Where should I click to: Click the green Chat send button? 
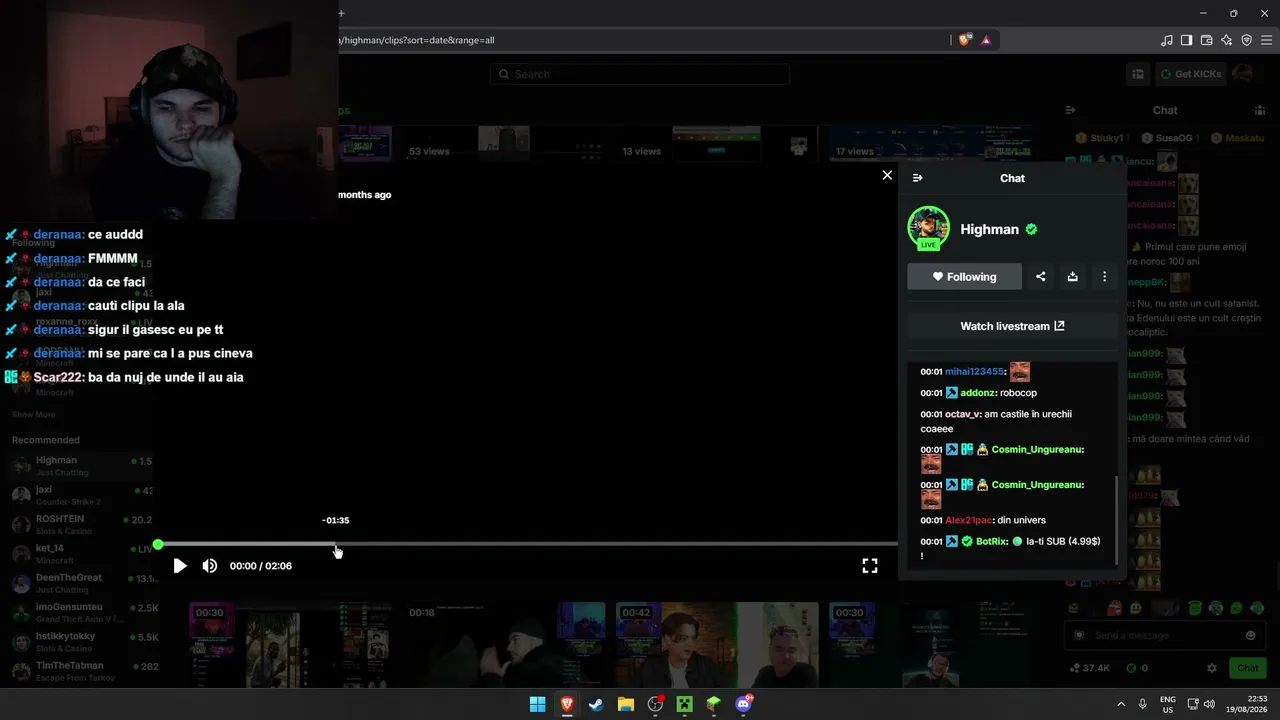point(1248,668)
